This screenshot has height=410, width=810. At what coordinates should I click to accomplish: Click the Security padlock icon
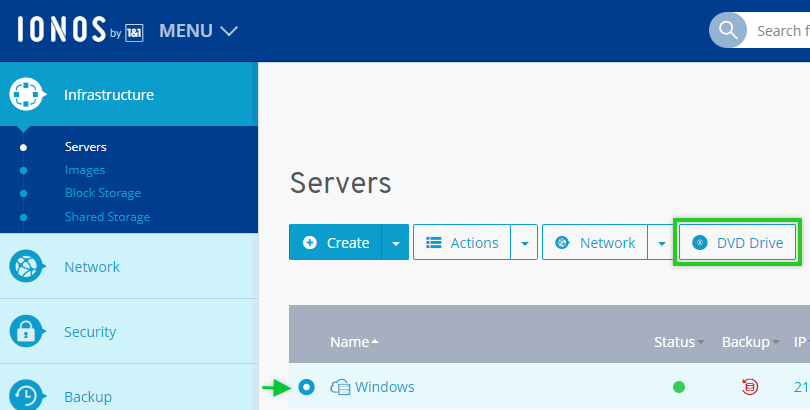[27, 332]
